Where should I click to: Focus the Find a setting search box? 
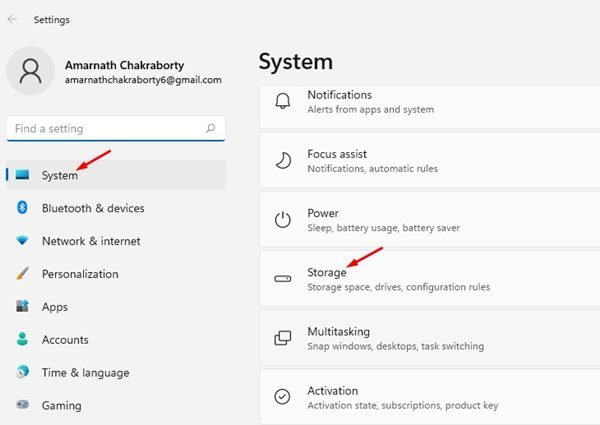pyautogui.click(x=105, y=129)
